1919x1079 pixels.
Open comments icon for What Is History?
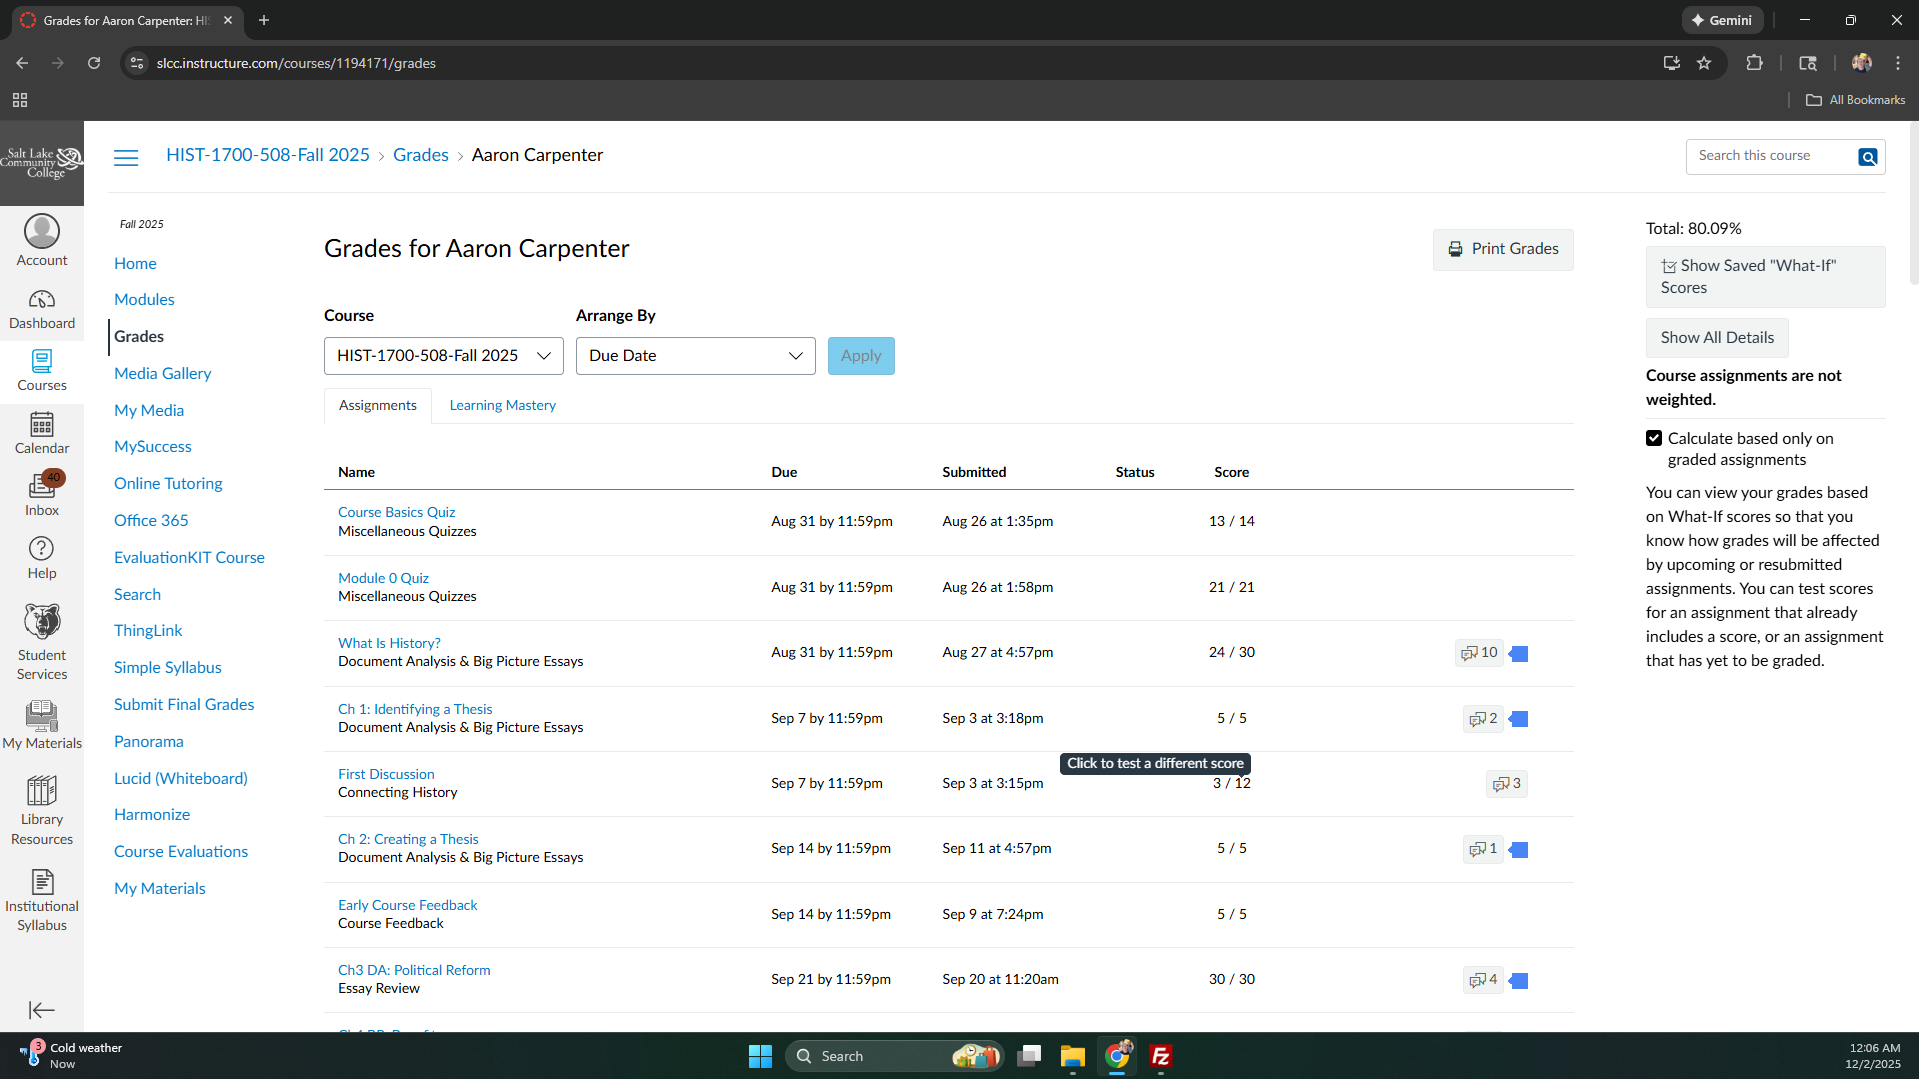pyautogui.click(x=1479, y=653)
